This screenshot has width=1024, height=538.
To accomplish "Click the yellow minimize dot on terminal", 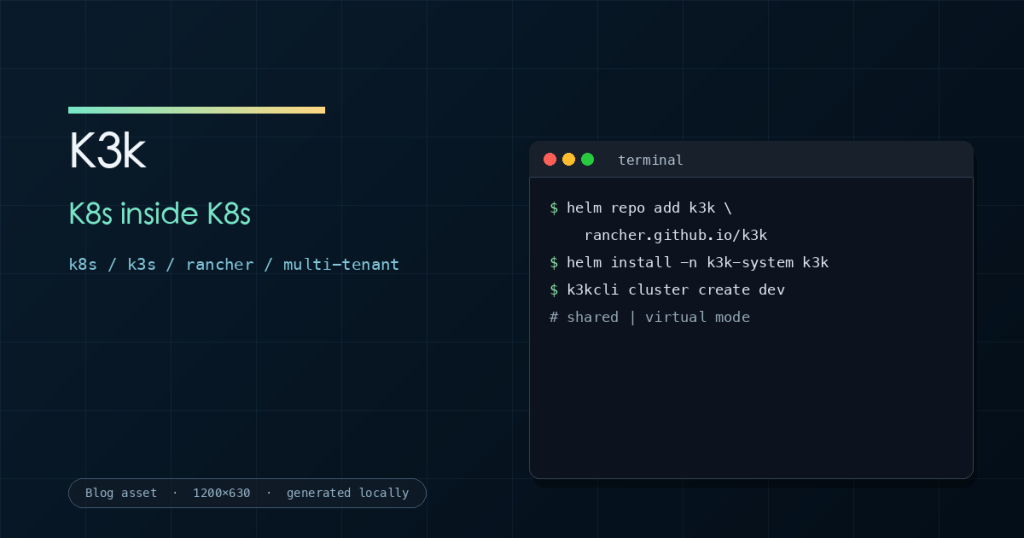I will tap(569, 159).
